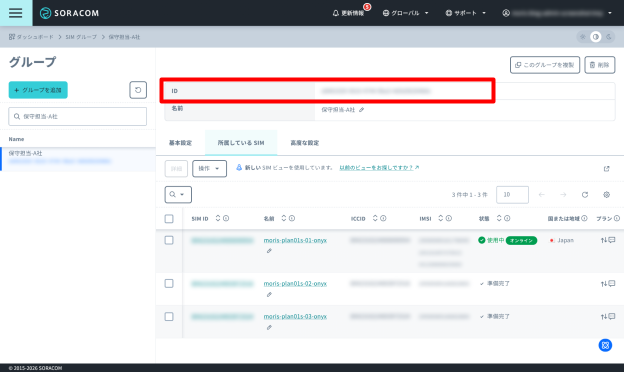Go to SIM グループ breadcrumb
Viewport: 624px width, 372px height.
81,37
